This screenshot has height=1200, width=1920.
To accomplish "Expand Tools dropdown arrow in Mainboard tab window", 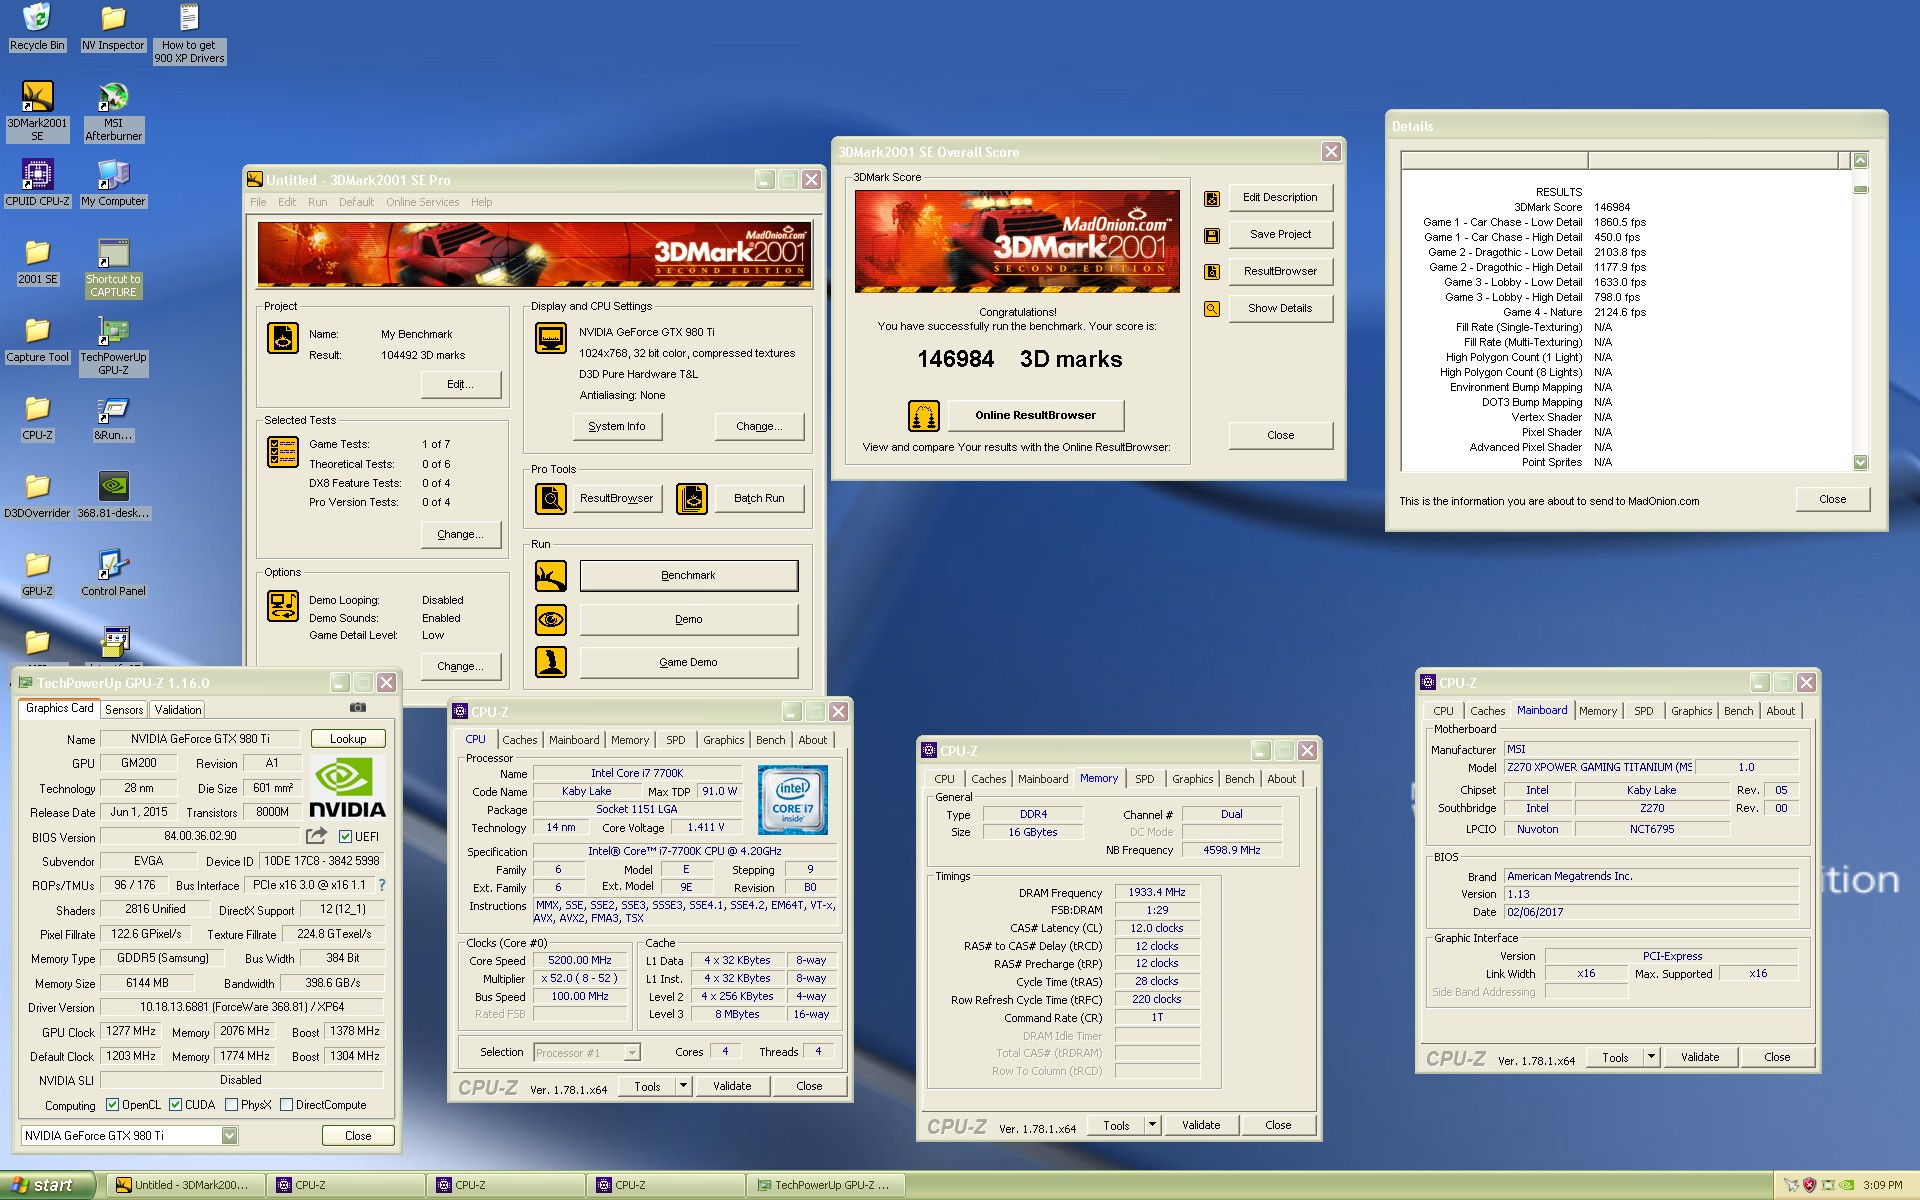I will pyautogui.click(x=1651, y=1057).
